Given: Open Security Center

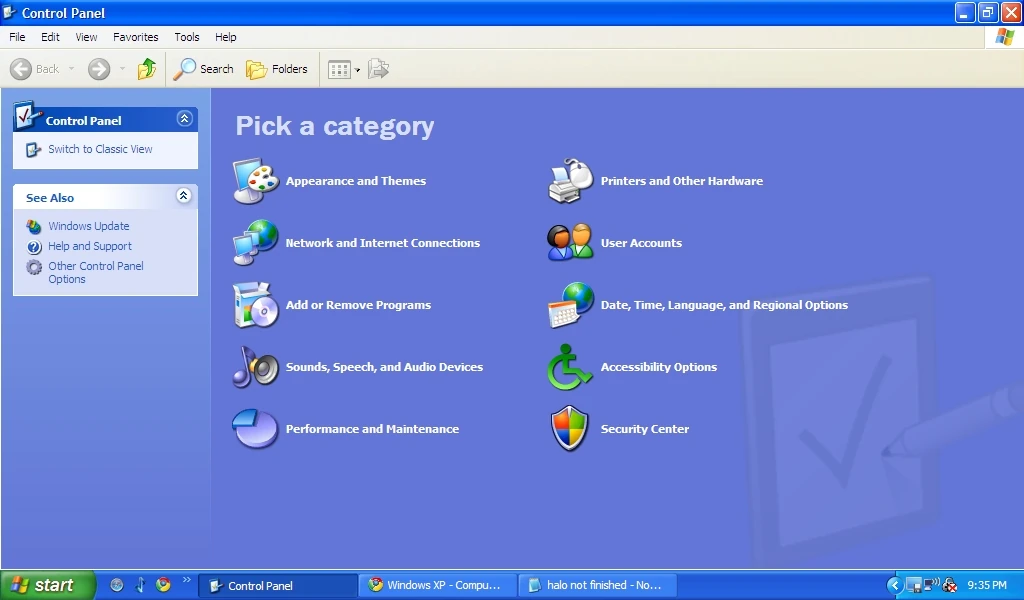Looking at the screenshot, I should point(644,429).
